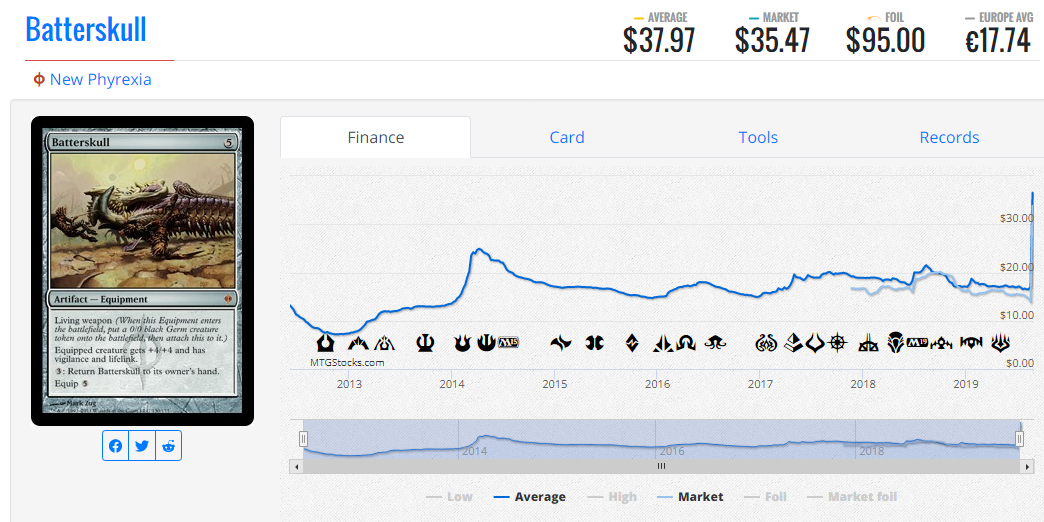Click the Born of the Gods set icon
Image resolution: width=1044 pixels, height=522 pixels.
point(462,344)
